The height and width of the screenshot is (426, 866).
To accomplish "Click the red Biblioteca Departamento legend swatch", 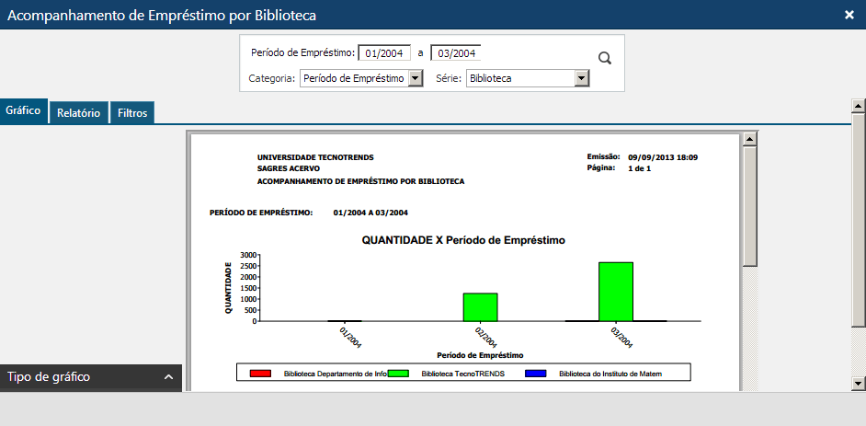I will click(260, 373).
